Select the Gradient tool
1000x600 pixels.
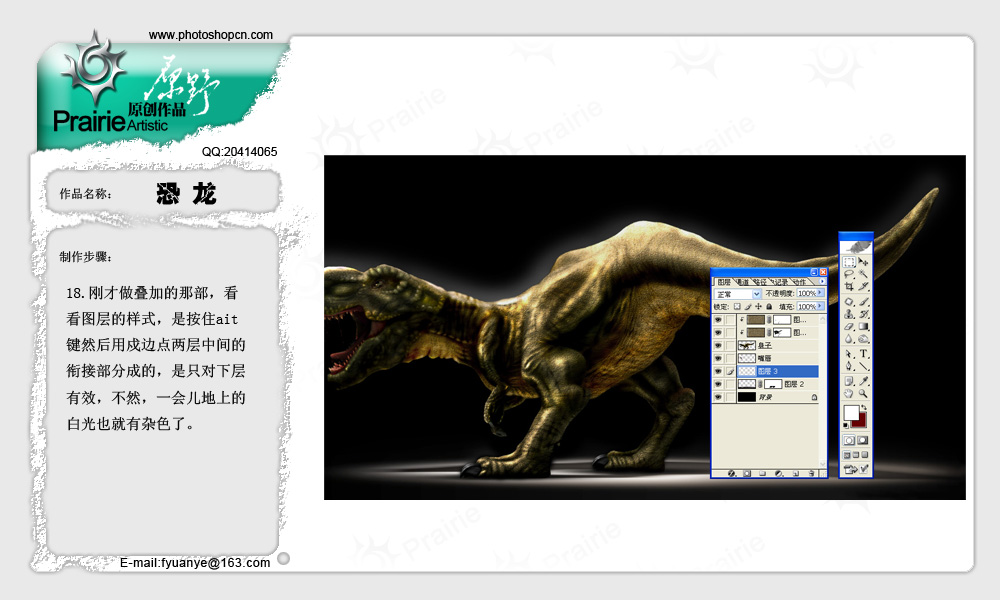click(863, 326)
